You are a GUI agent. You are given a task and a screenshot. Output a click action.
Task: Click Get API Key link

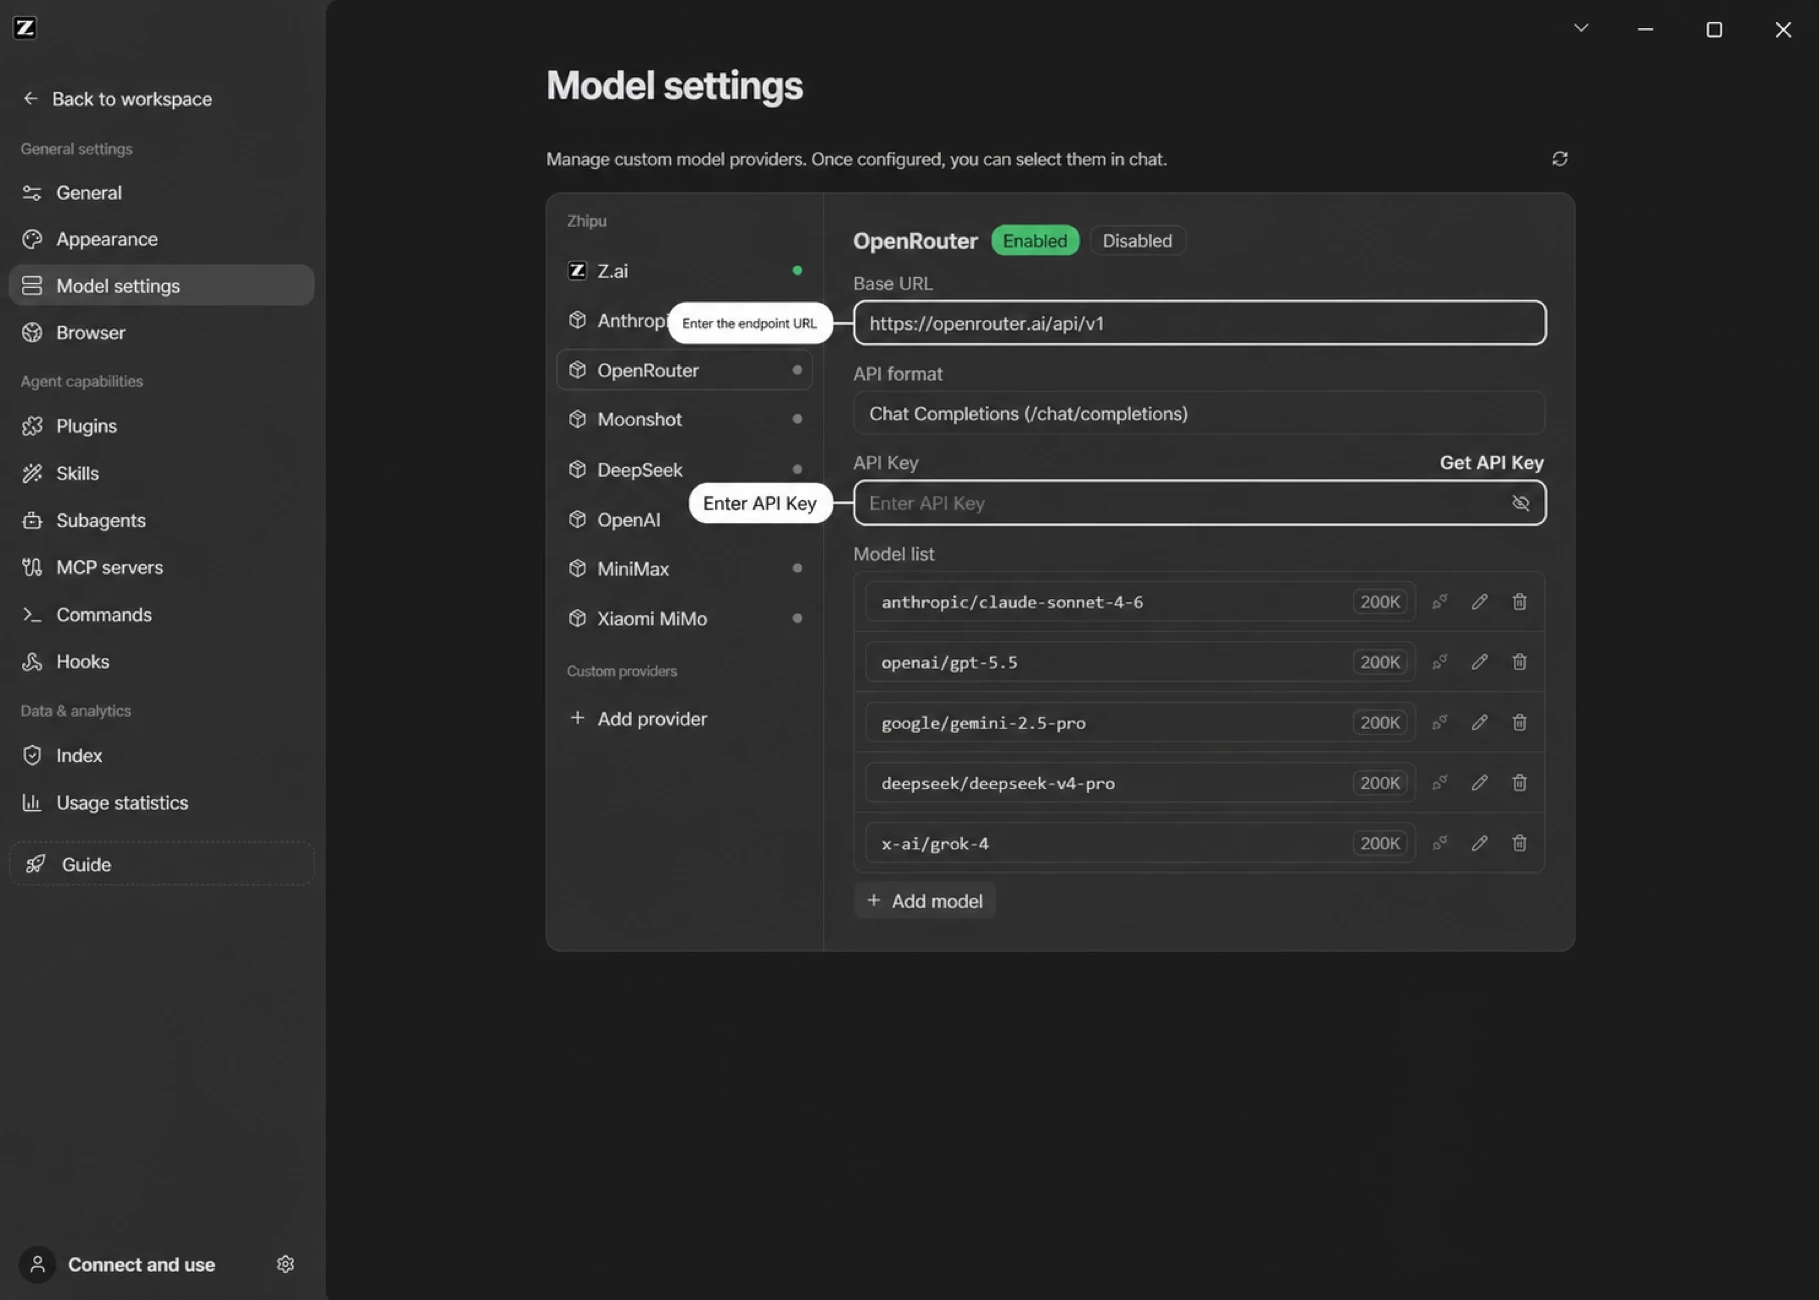click(x=1491, y=462)
